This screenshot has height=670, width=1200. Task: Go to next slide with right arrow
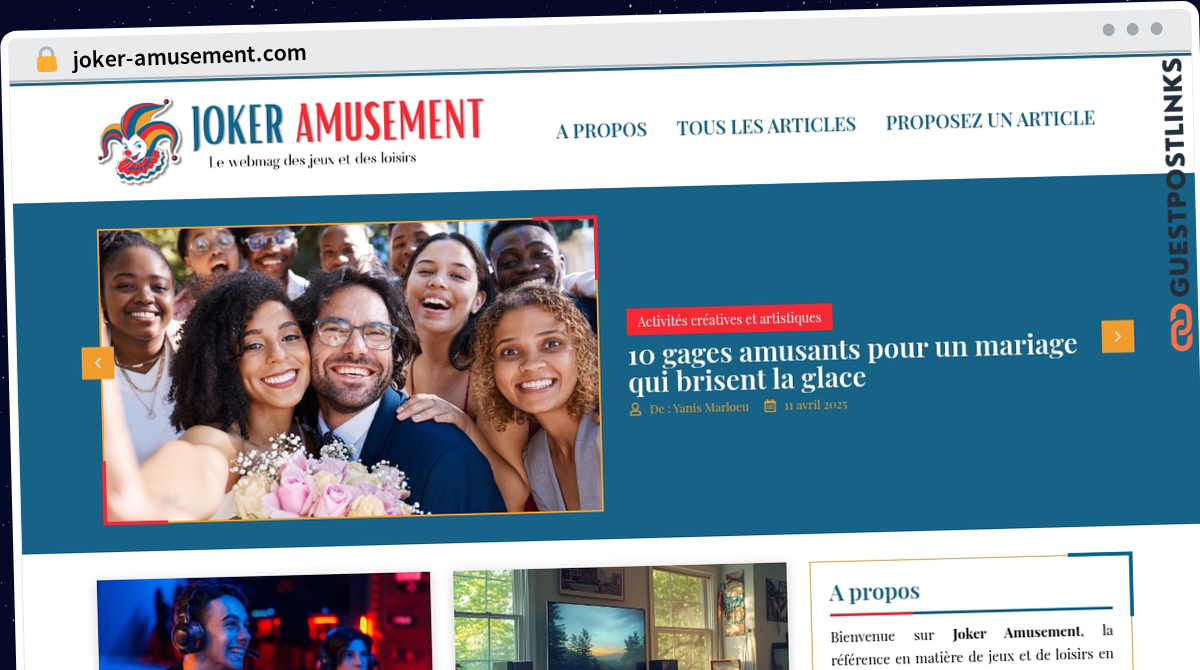coord(1118,336)
